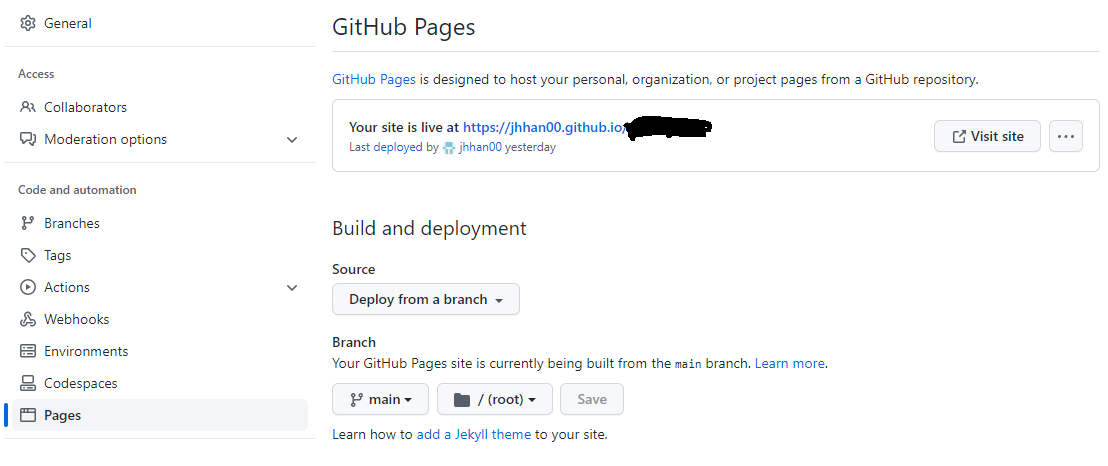Select Pages in sidebar
Screen dimensions: 1108x466
tap(160, 415)
